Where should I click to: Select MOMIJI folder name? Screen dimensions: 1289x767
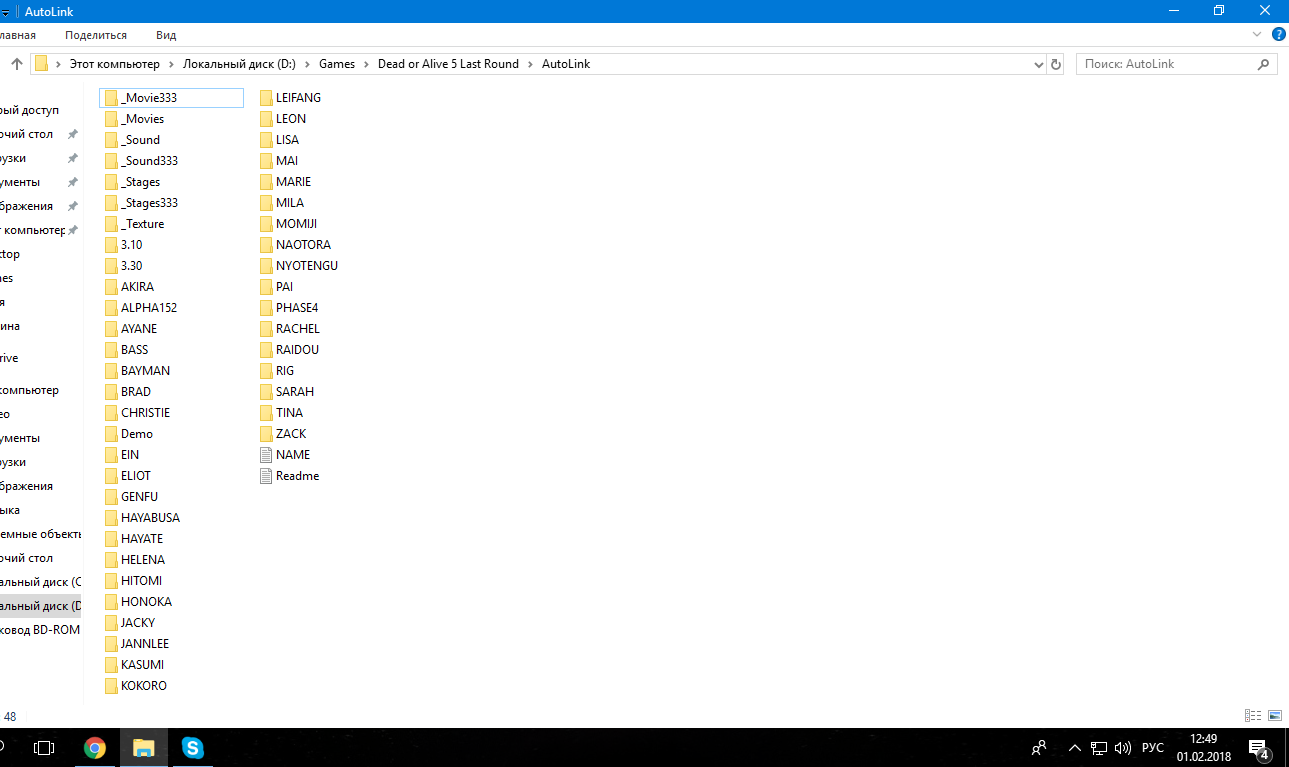(296, 224)
